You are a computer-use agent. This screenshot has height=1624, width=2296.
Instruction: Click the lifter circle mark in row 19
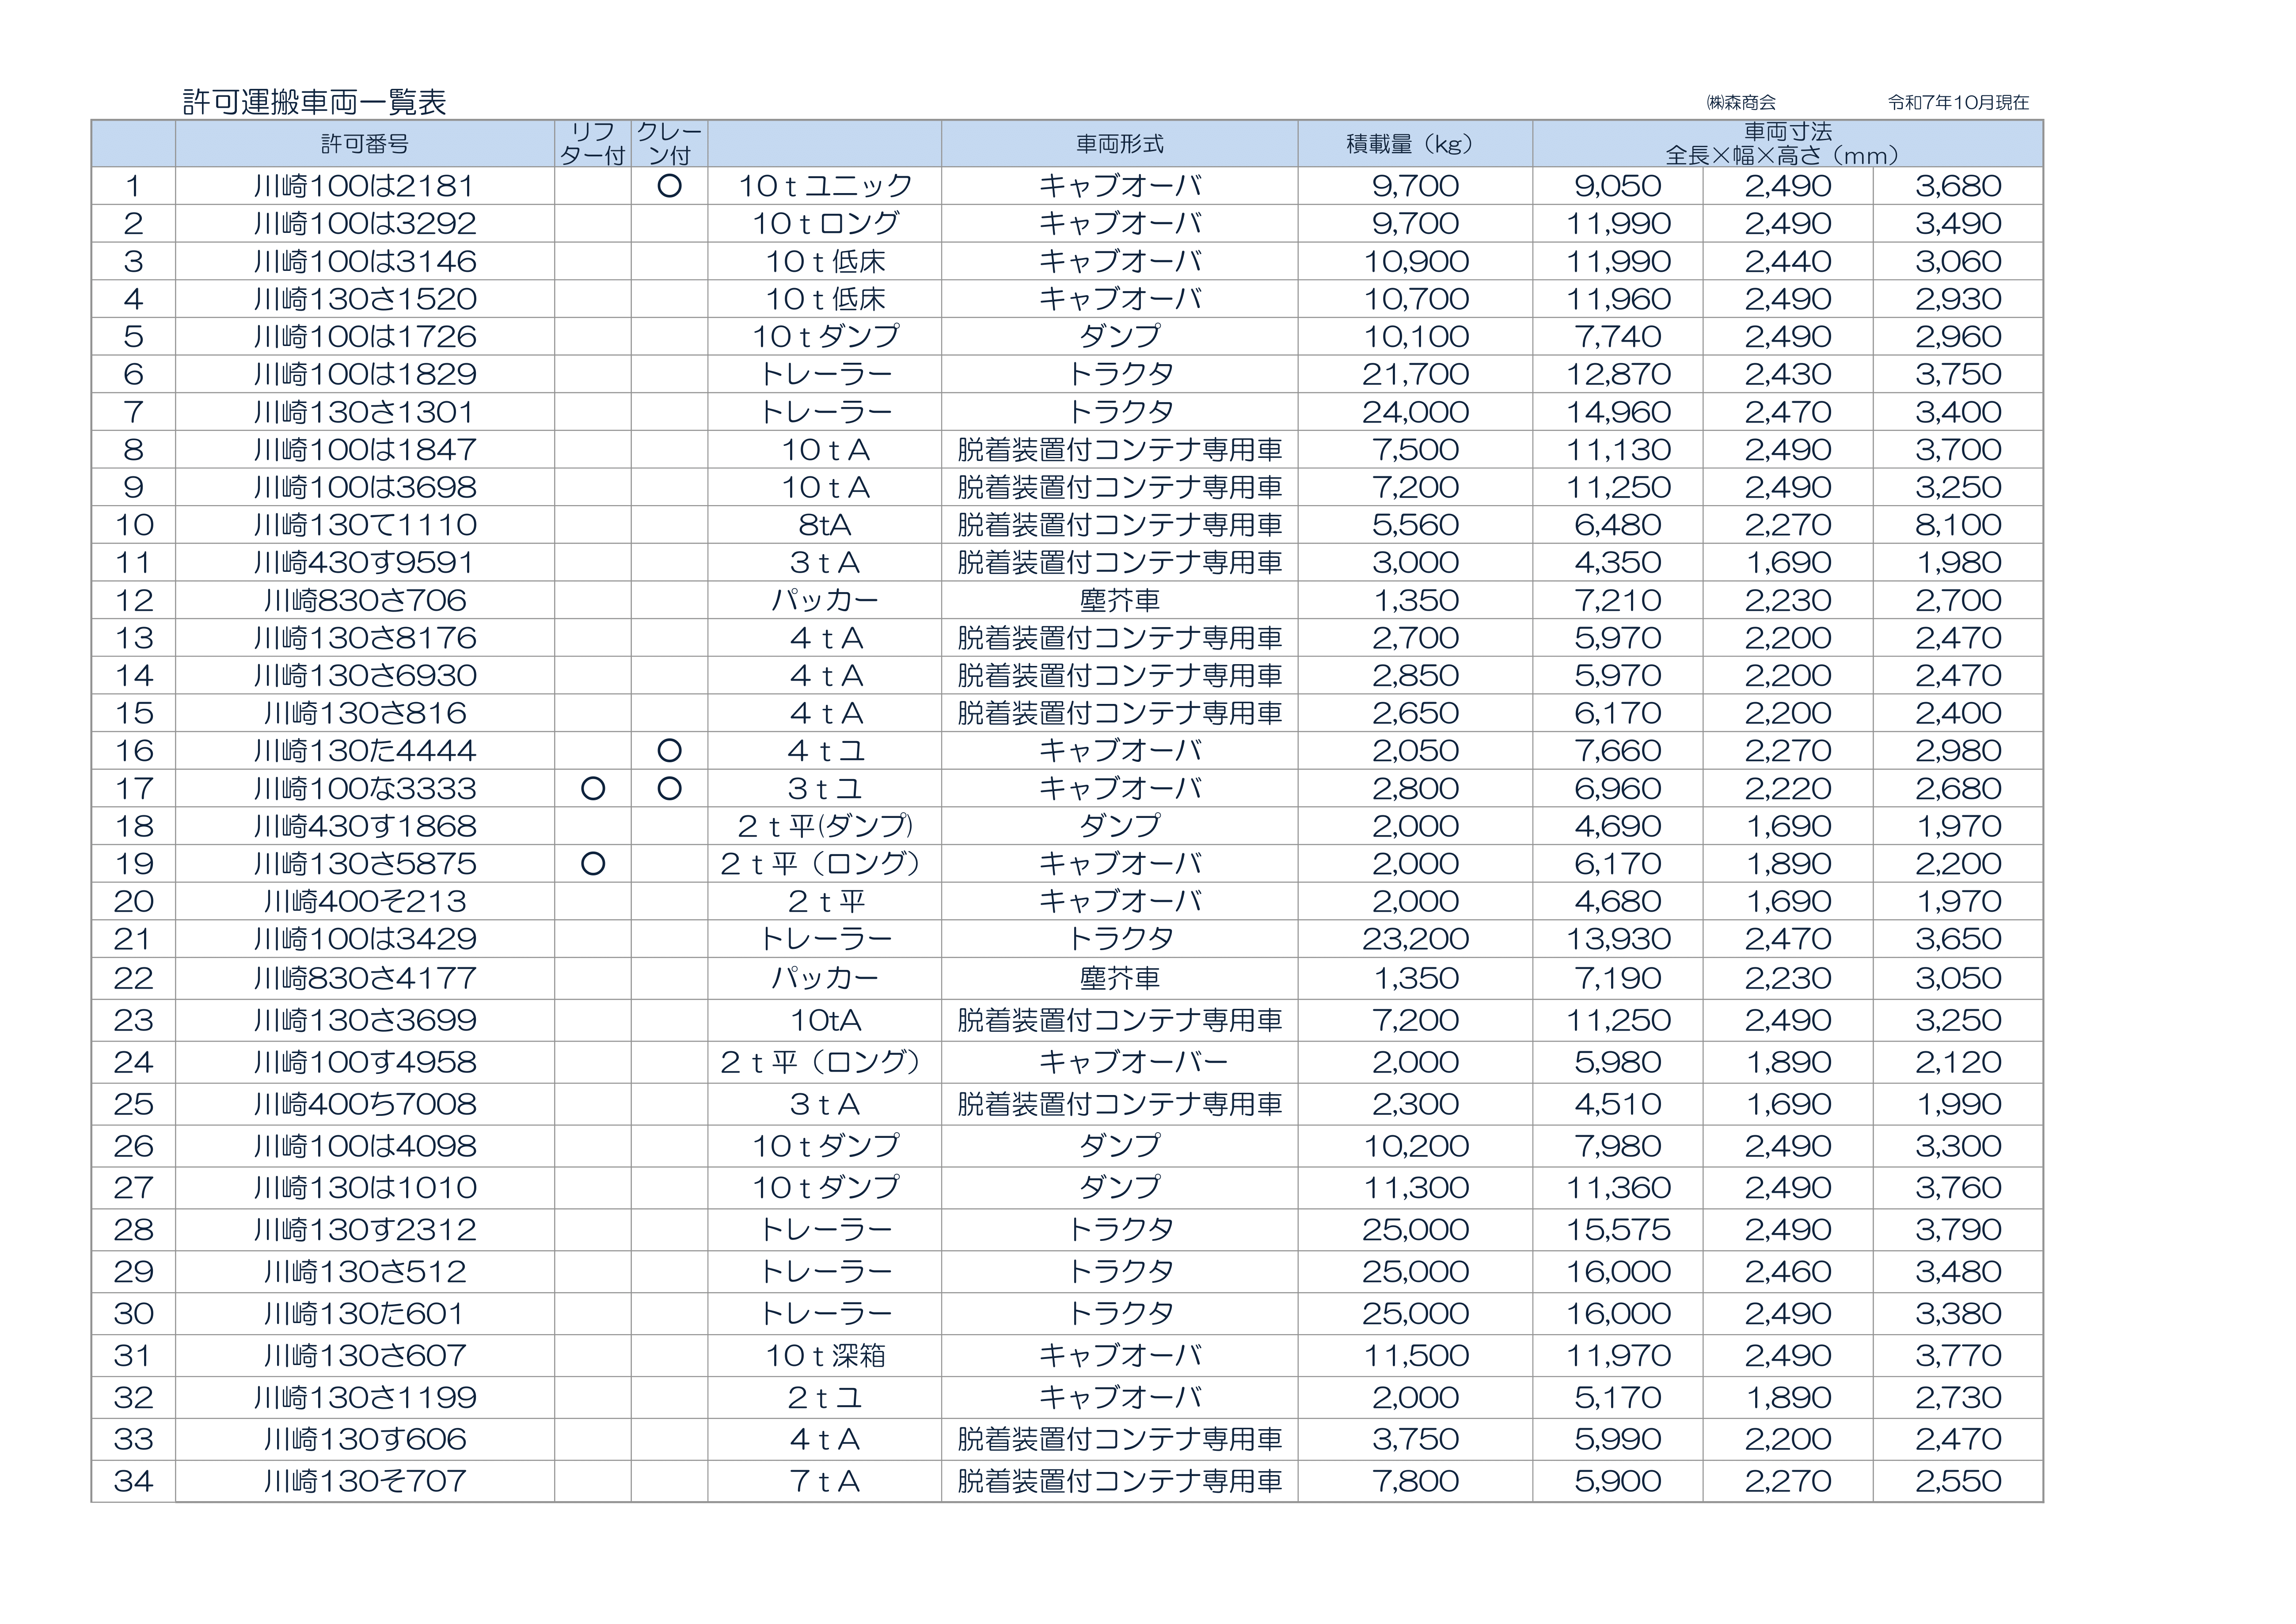(592, 864)
